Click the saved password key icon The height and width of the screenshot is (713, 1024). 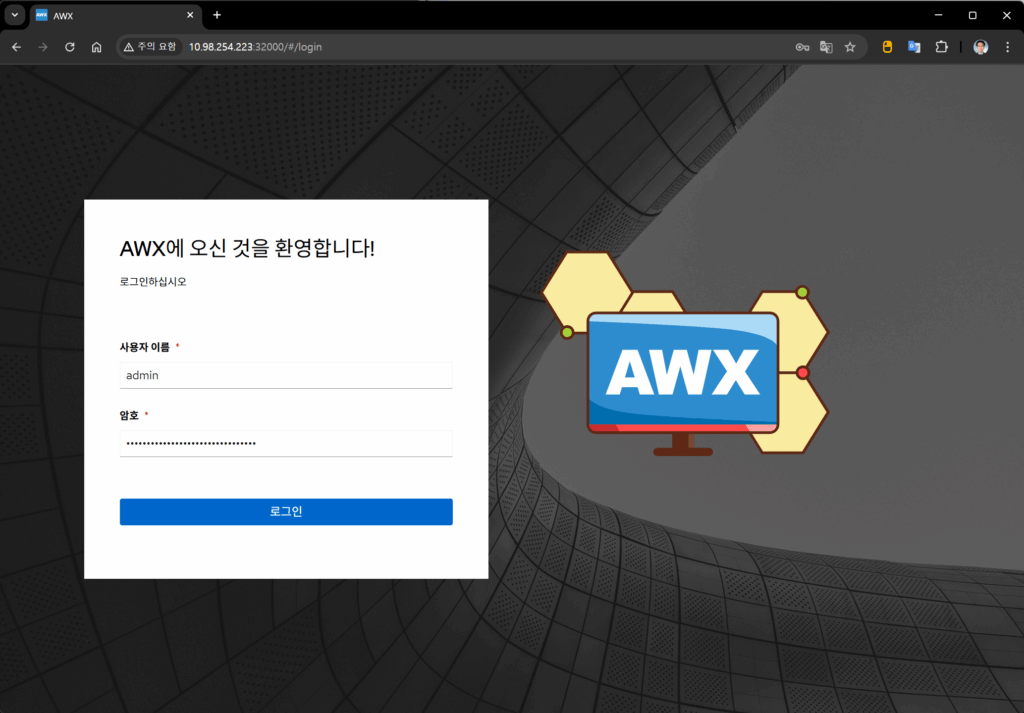tap(802, 47)
